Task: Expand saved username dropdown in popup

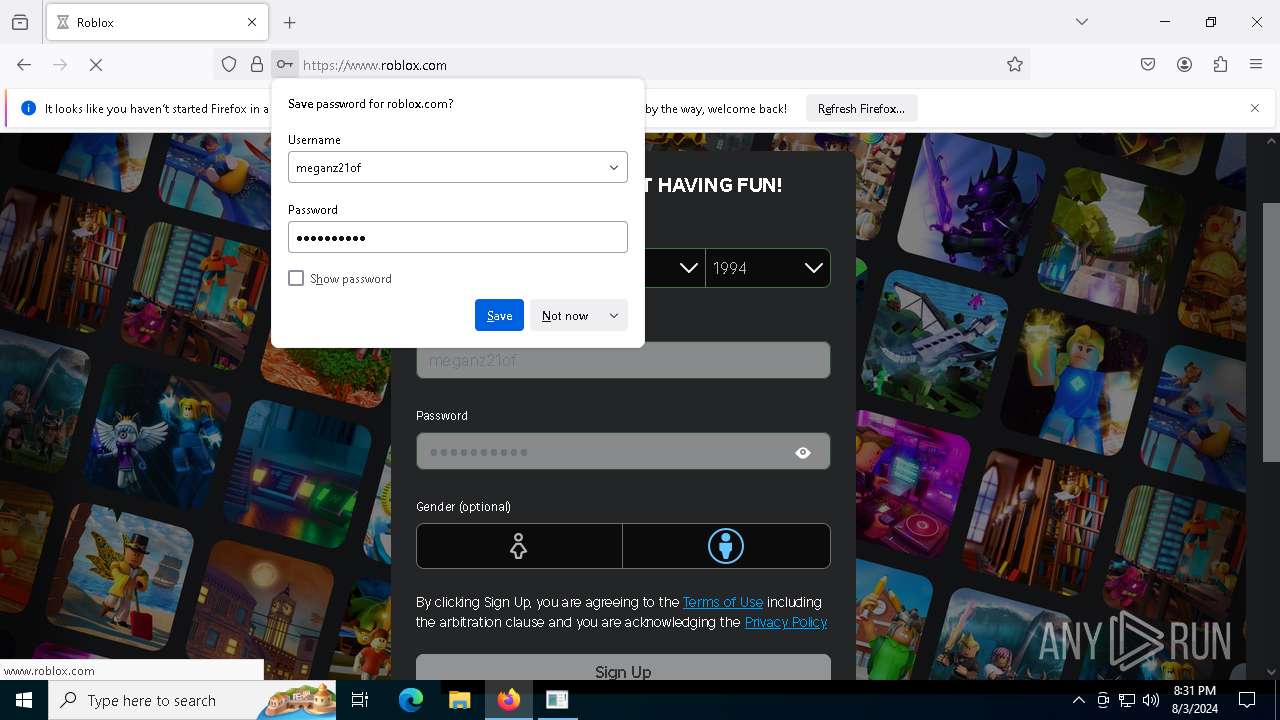Action: tap(614, 168)
